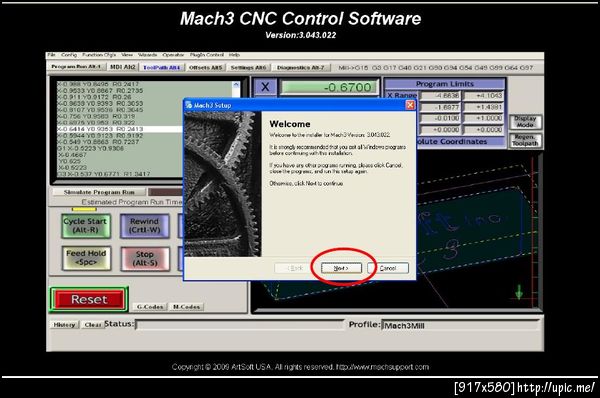Open the G-Codes reference button

tap(150, 307)
